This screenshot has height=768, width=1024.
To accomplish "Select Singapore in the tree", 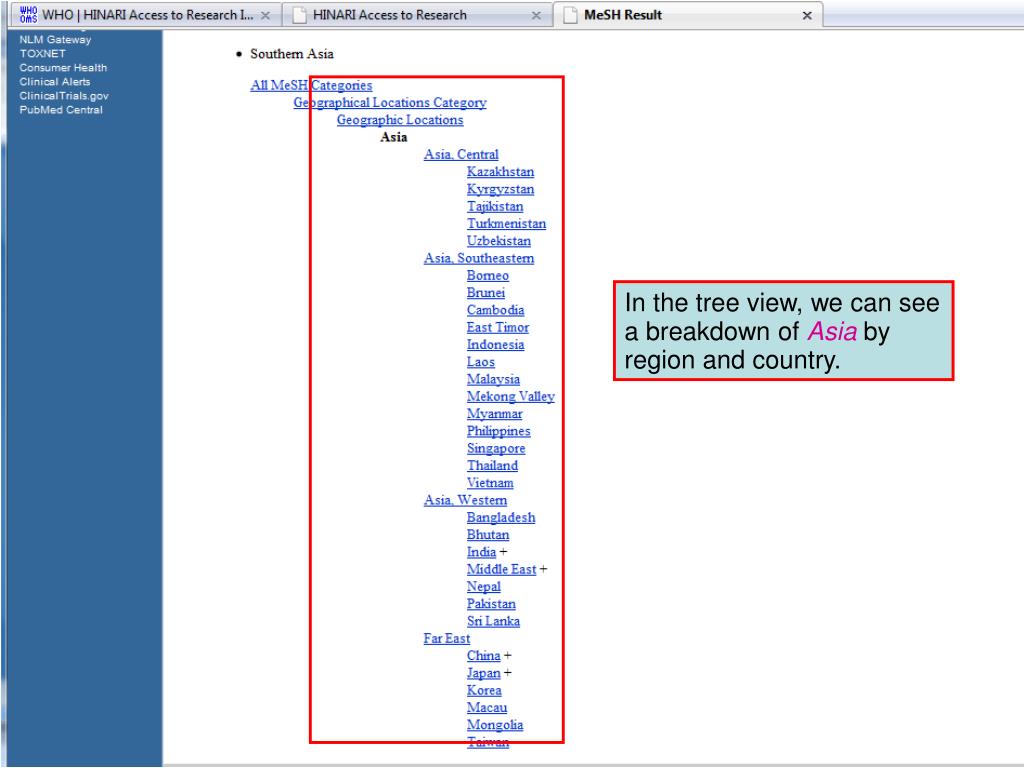I will click(496, 449).
